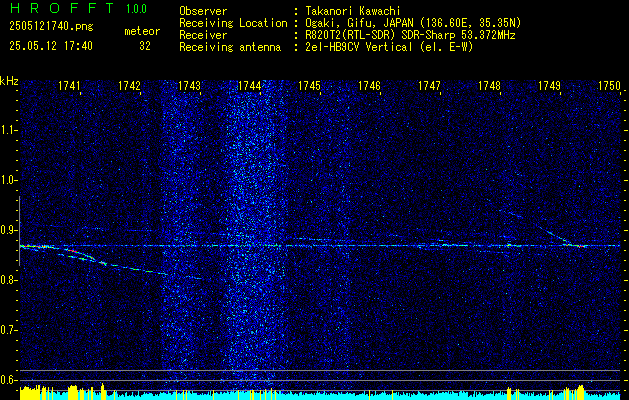The image size is (629, 400).
Task: Click the 1.1 kHz frequency label
Action: 8,130
